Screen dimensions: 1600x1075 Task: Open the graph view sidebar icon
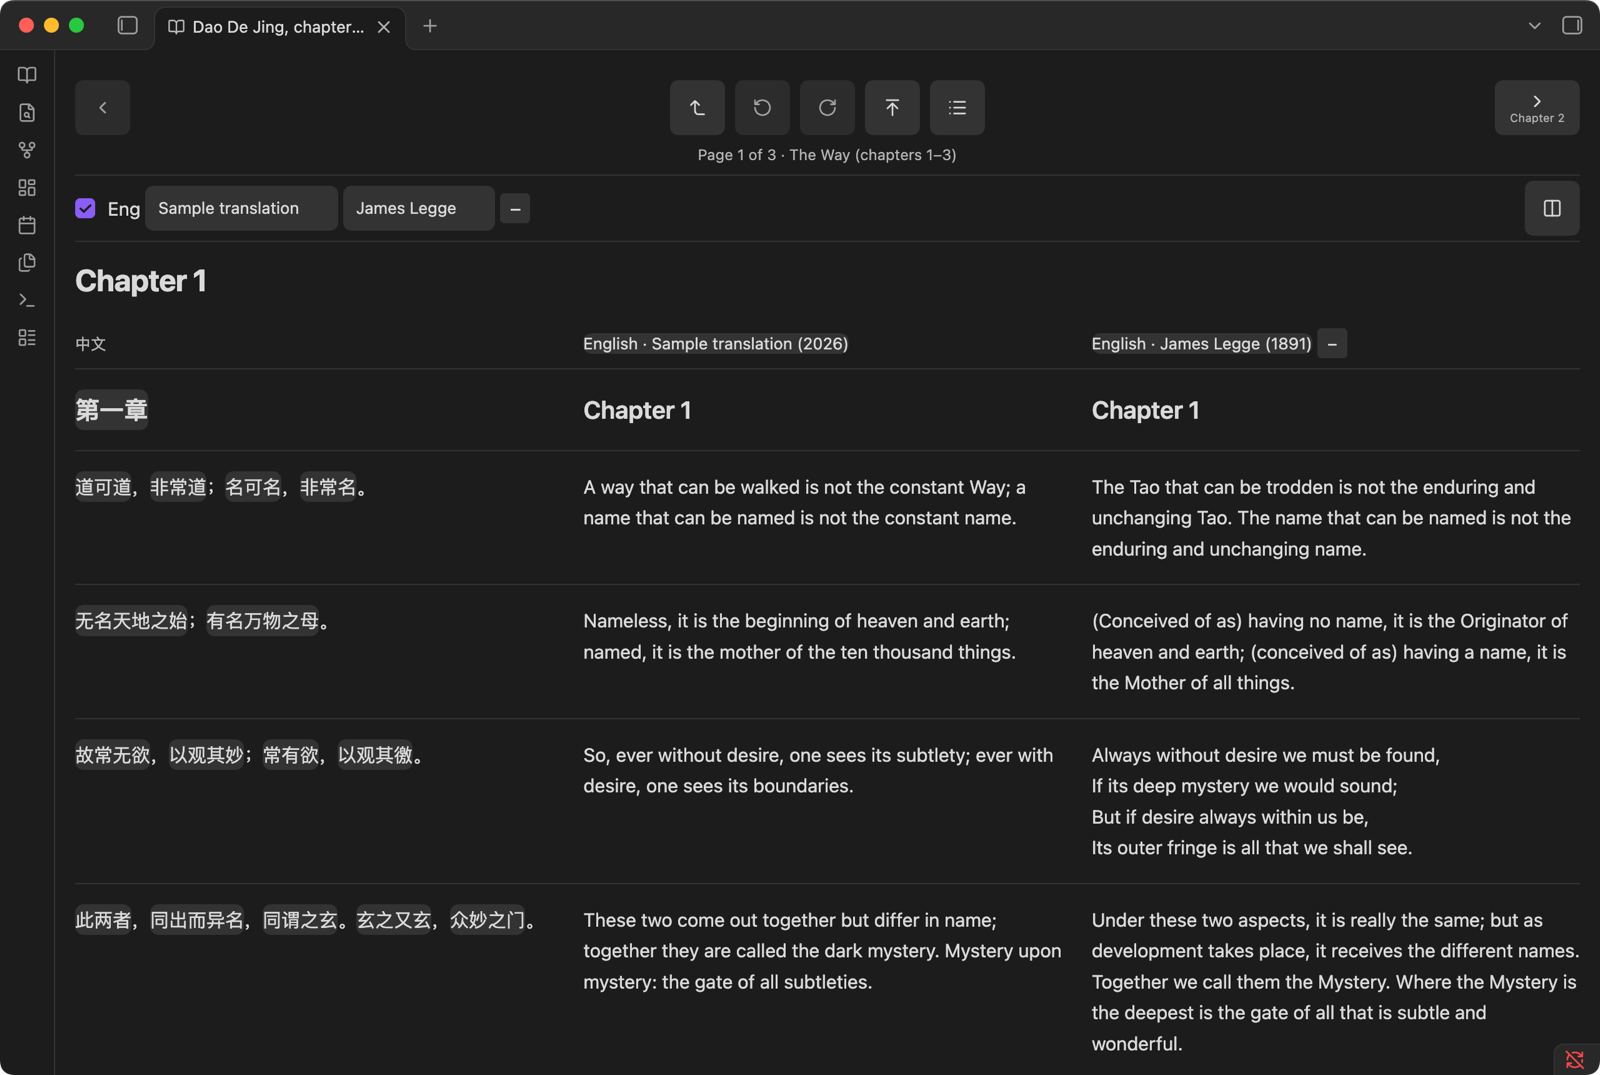pos(27,150)
